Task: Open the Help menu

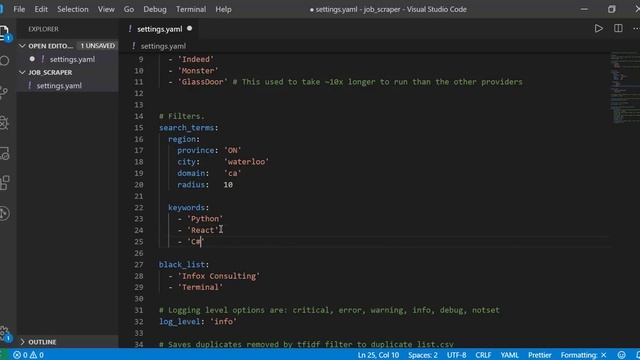Action: point(223,9)
